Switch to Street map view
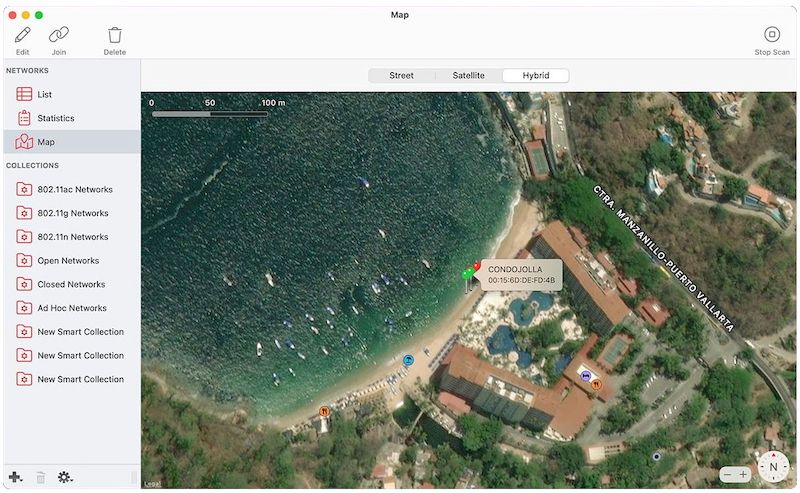 tap(402, 76)
